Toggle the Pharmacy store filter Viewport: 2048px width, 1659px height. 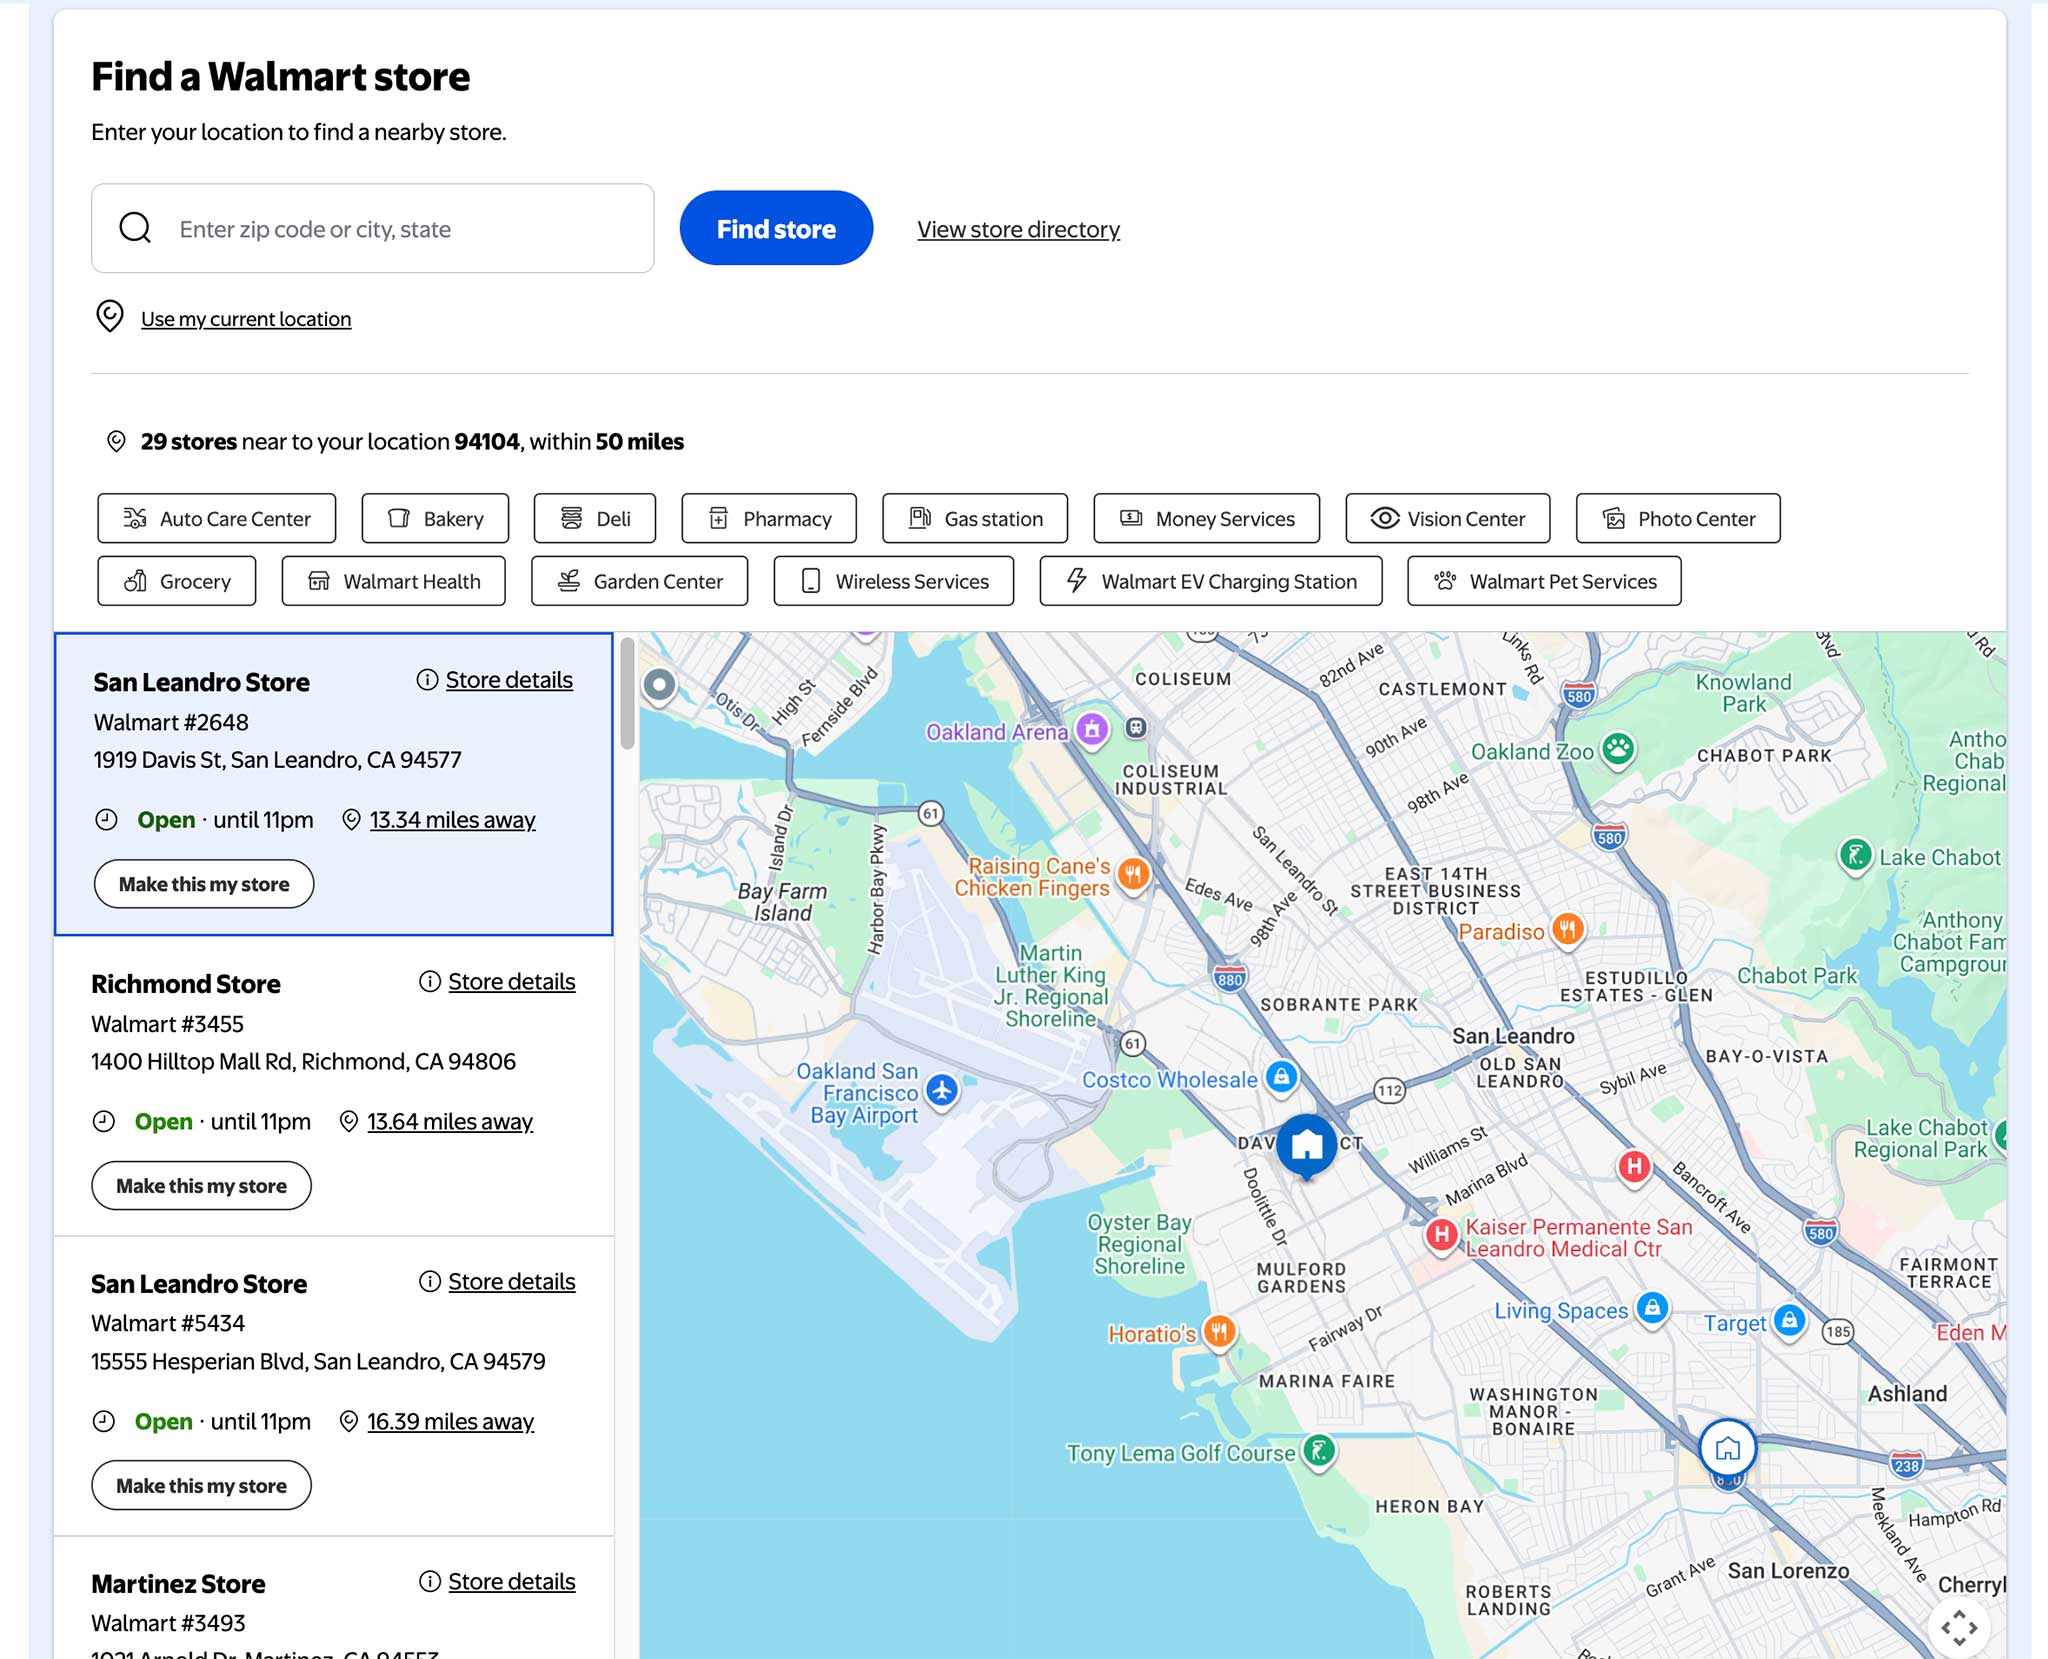click(x=768, y=518)
